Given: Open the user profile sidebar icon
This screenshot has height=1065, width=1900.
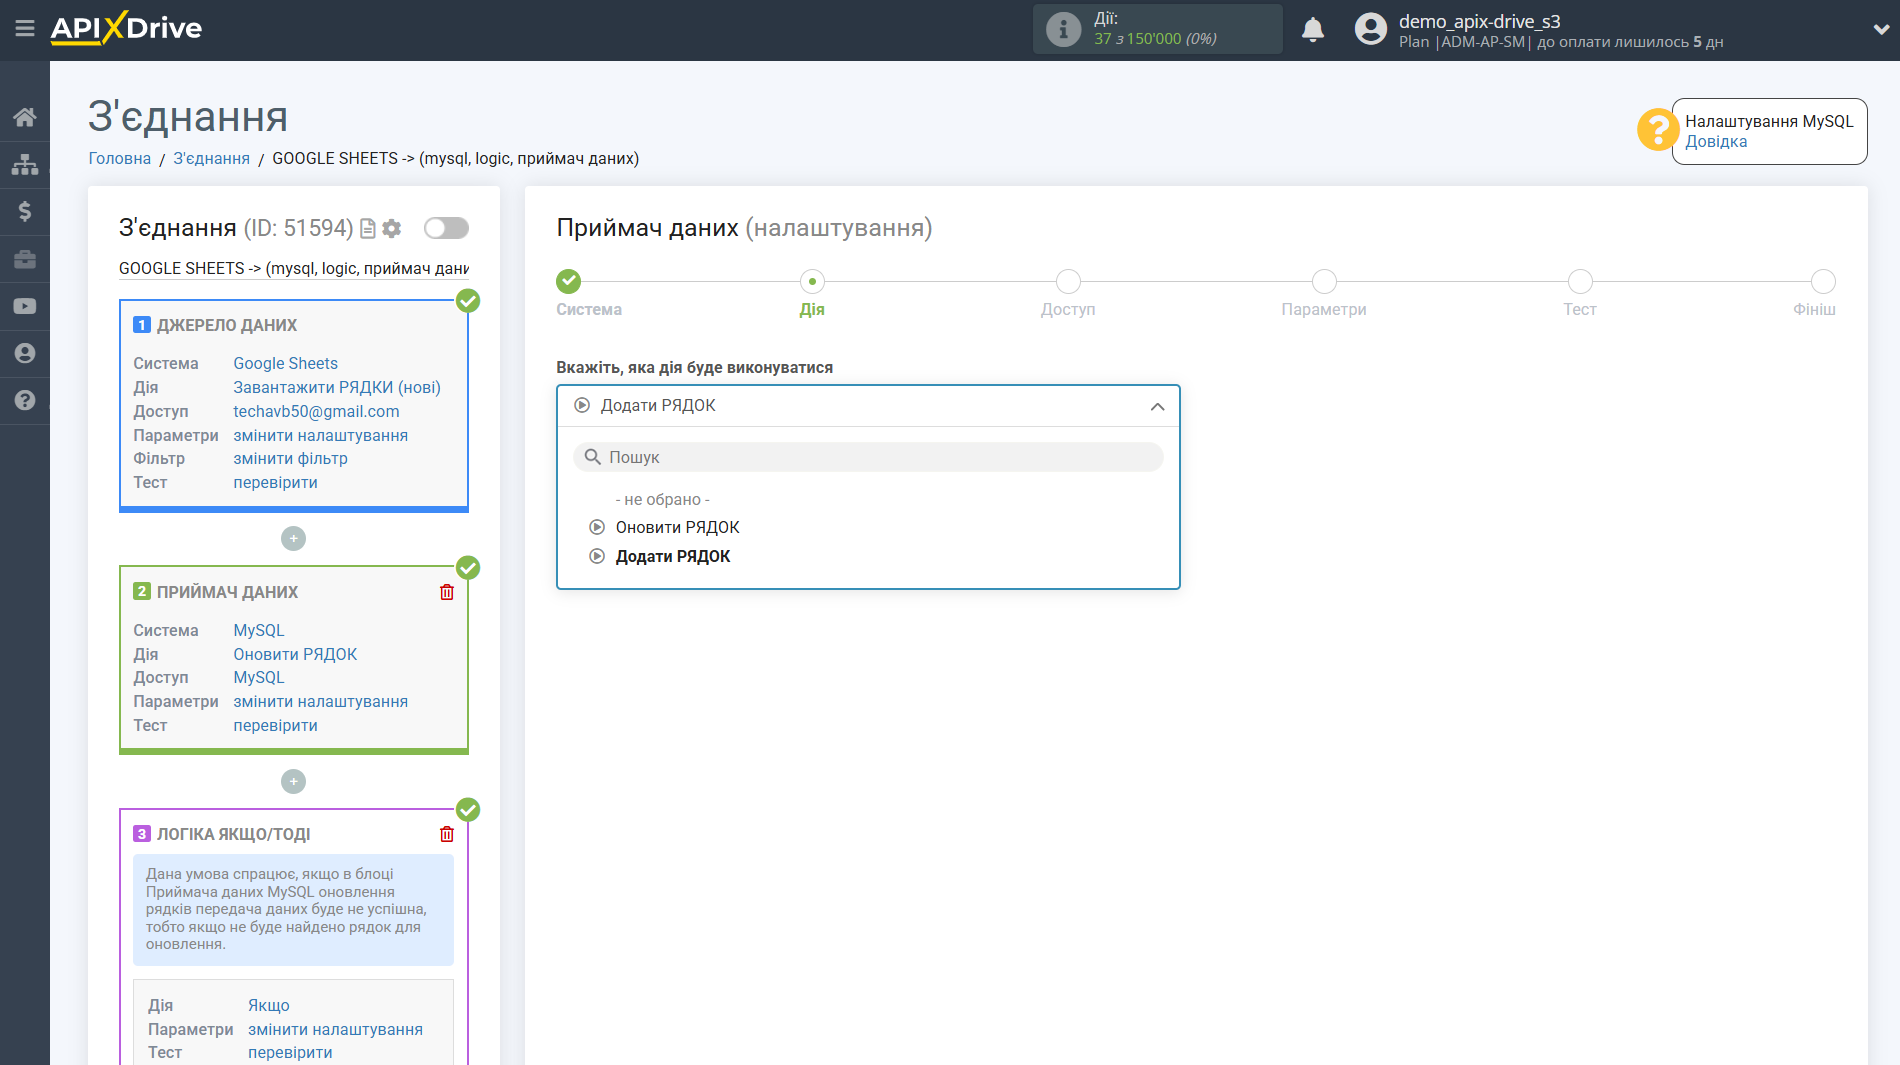Looking at the screenshot, I should 25,353.
